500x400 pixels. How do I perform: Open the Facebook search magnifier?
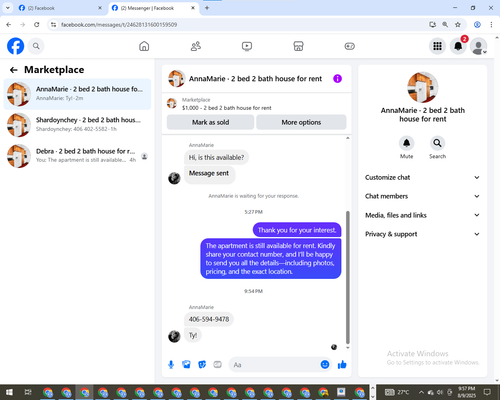[36, 46]
